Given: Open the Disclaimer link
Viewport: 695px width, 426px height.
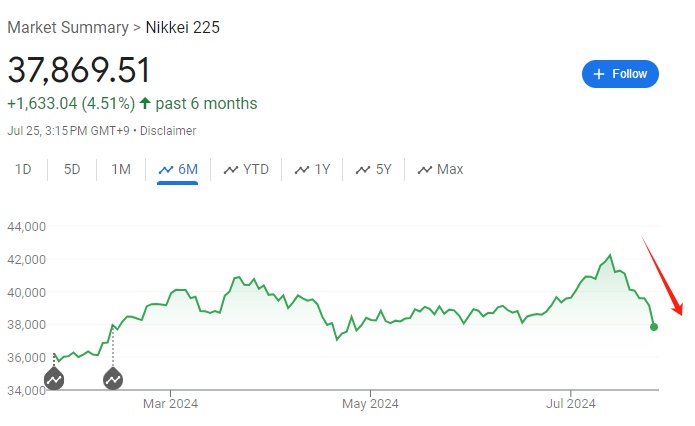Looking at the screenshot, I should (168, 130).
